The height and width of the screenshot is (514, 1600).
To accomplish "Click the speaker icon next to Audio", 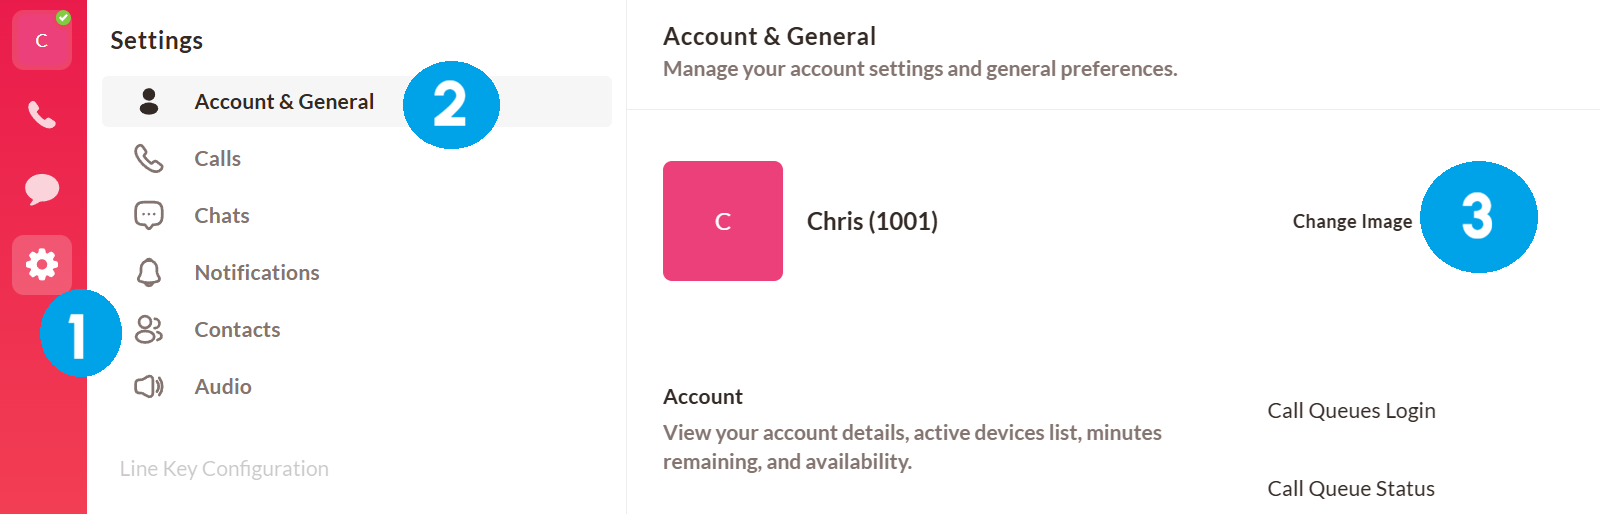I will tap(149, 386).
